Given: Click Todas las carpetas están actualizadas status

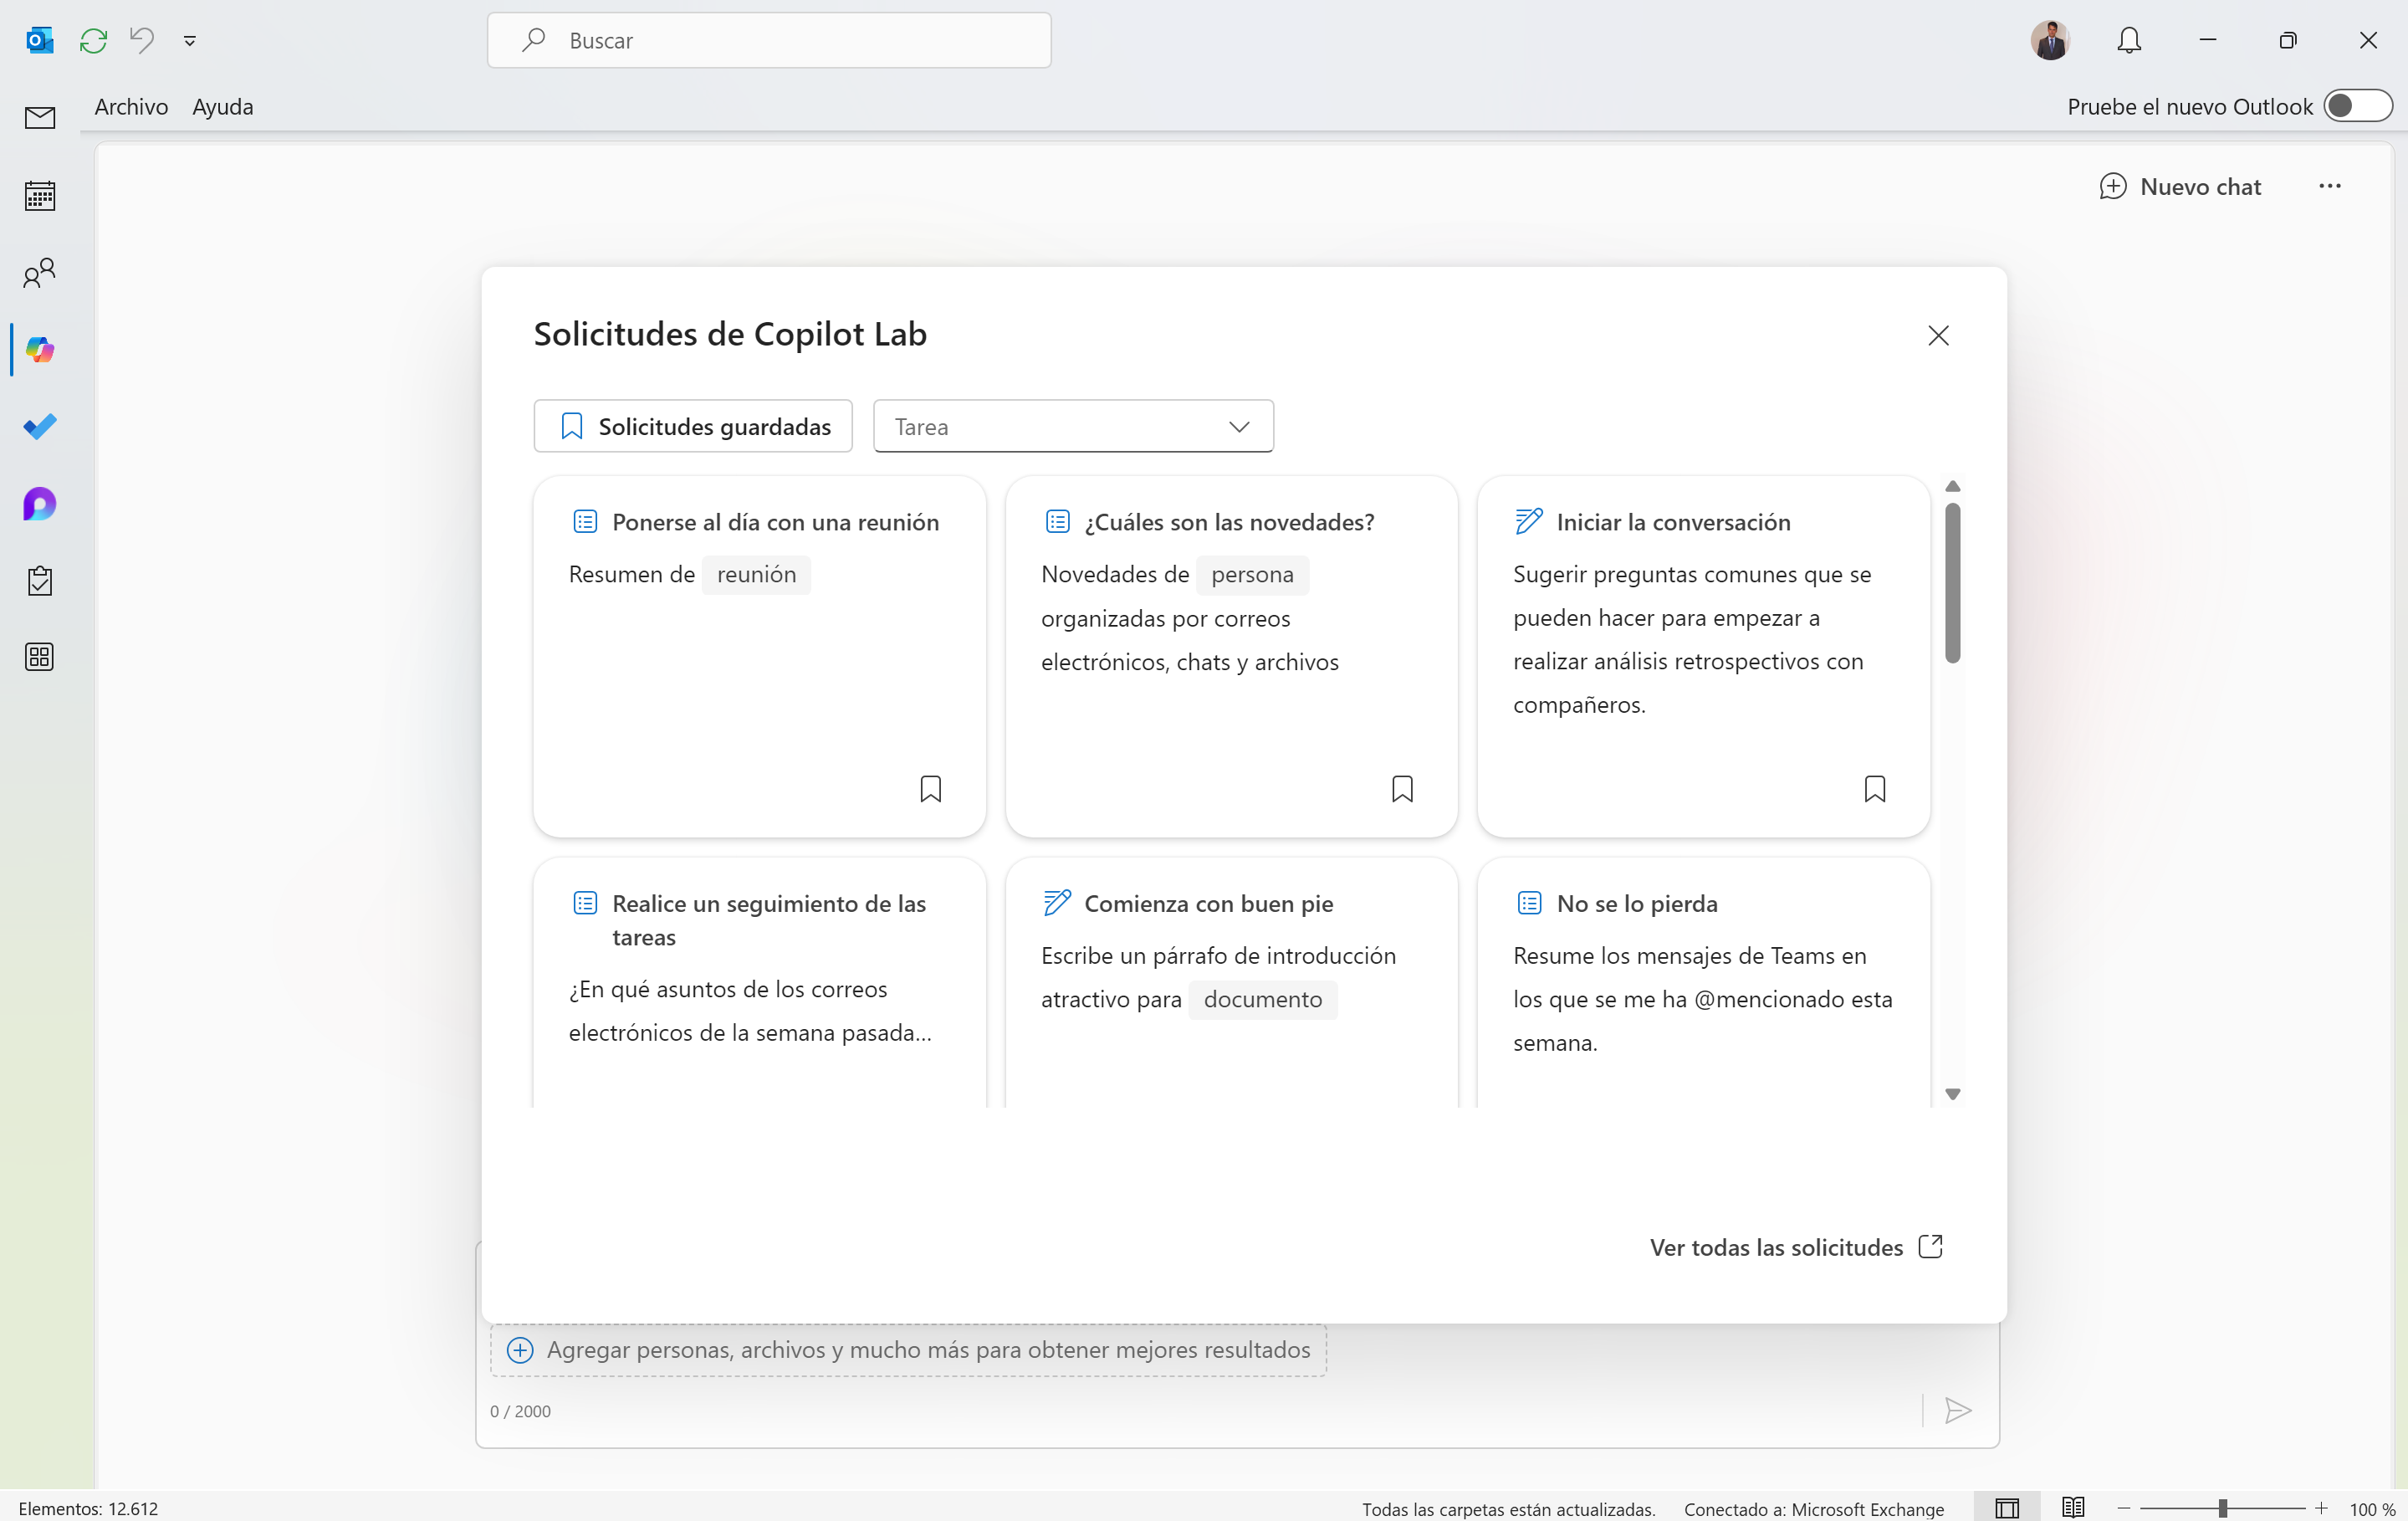Looking at the screenshot, I should coord(1508,1509).
